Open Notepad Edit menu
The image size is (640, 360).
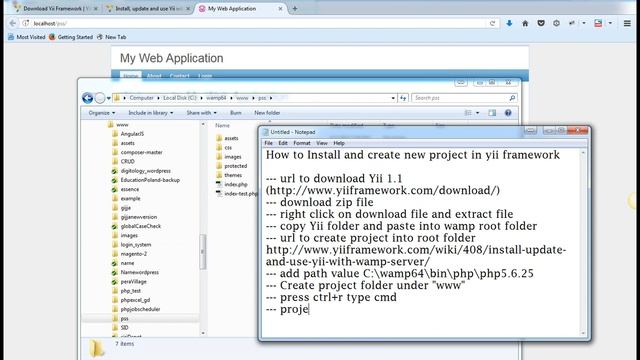(283, 143)
